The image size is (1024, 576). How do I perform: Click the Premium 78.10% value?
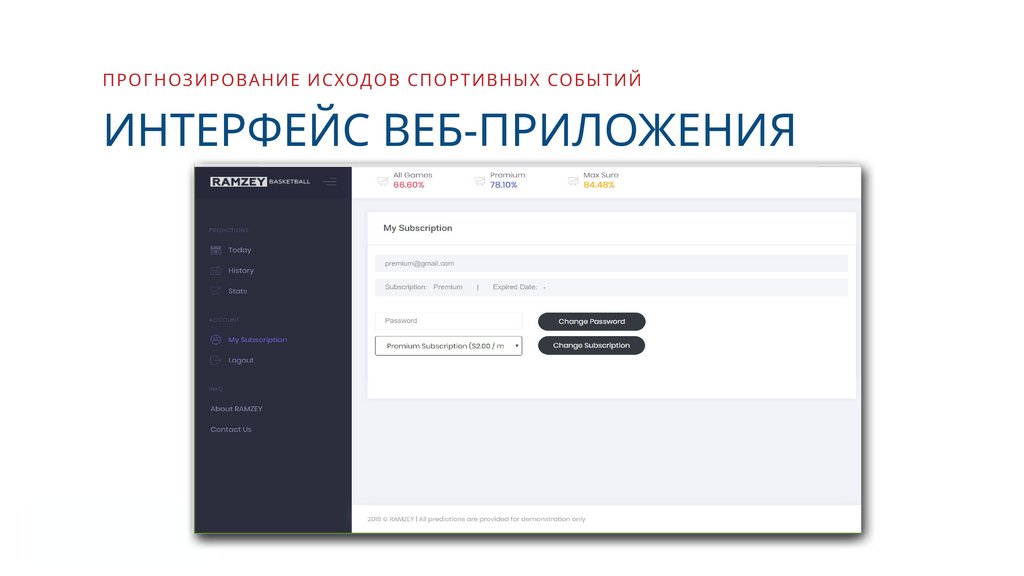tap(504, 185)
